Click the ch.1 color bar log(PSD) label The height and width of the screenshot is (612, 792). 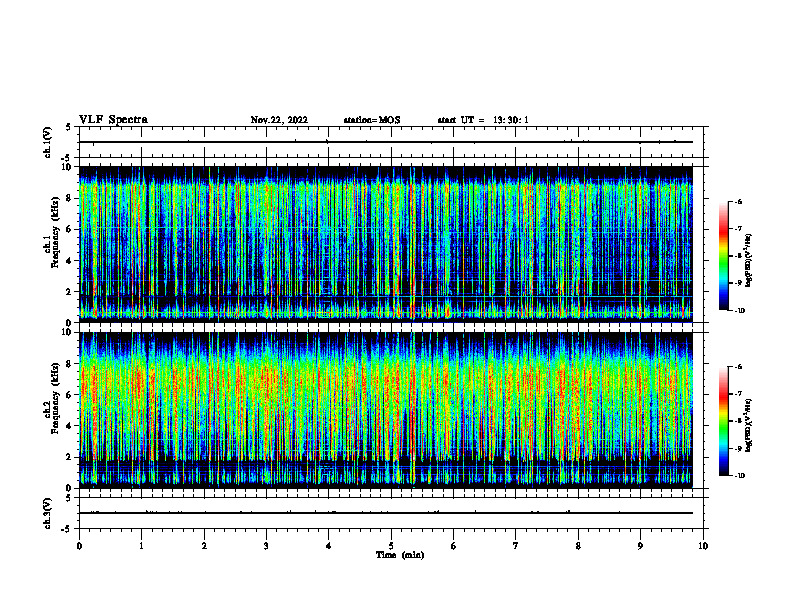coord(749,260)
